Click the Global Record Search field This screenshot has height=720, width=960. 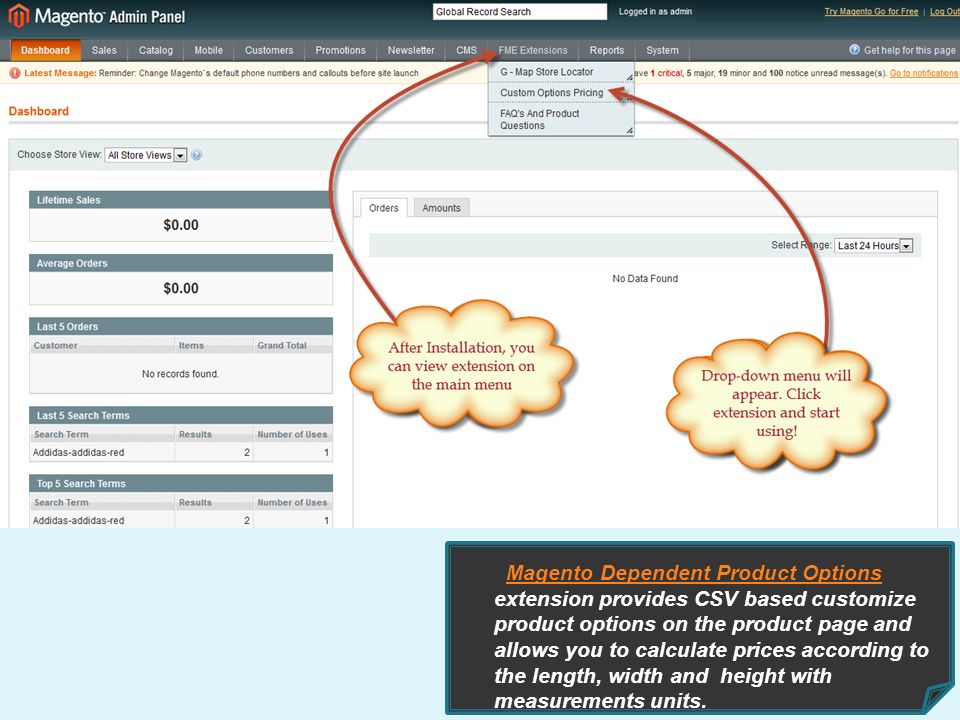click(520, 12)
